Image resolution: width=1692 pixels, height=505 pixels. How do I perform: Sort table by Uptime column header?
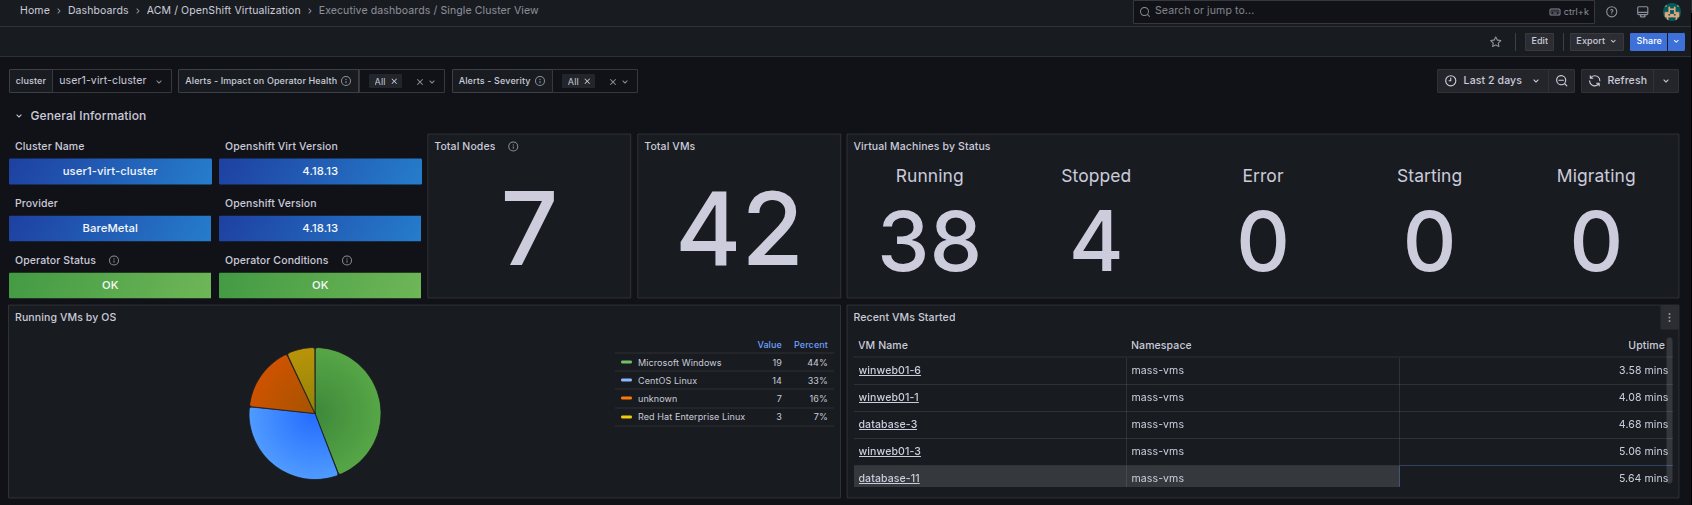pyautogui.click(x=1646, y=345)
